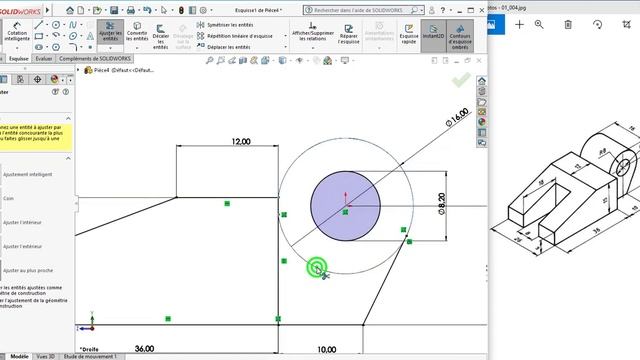
Task: Click the delete trash icon in Photos window
Action: point(568,25)
